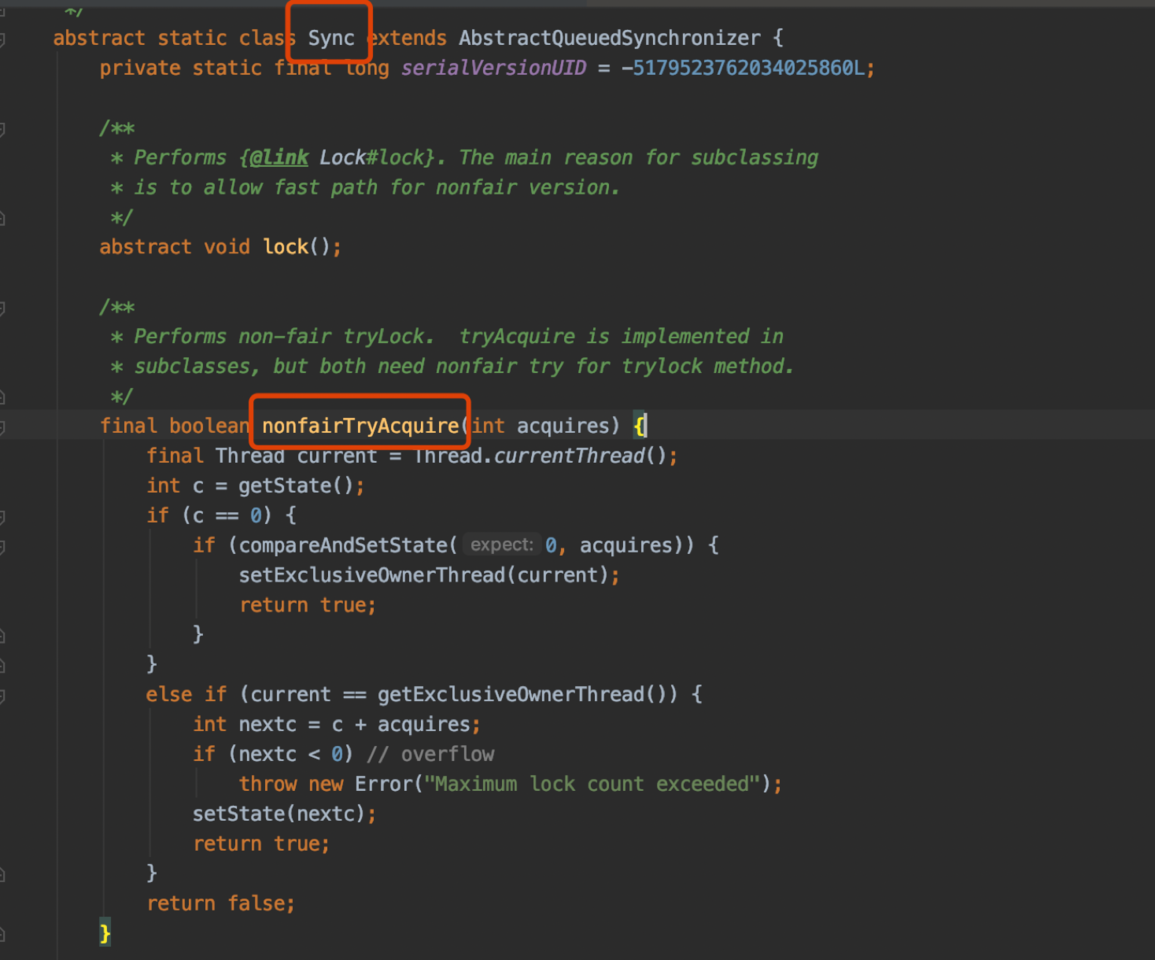Click the "Maximum lock count exceeded" string
The image size is (1155, 960).
tap(592, 784)
